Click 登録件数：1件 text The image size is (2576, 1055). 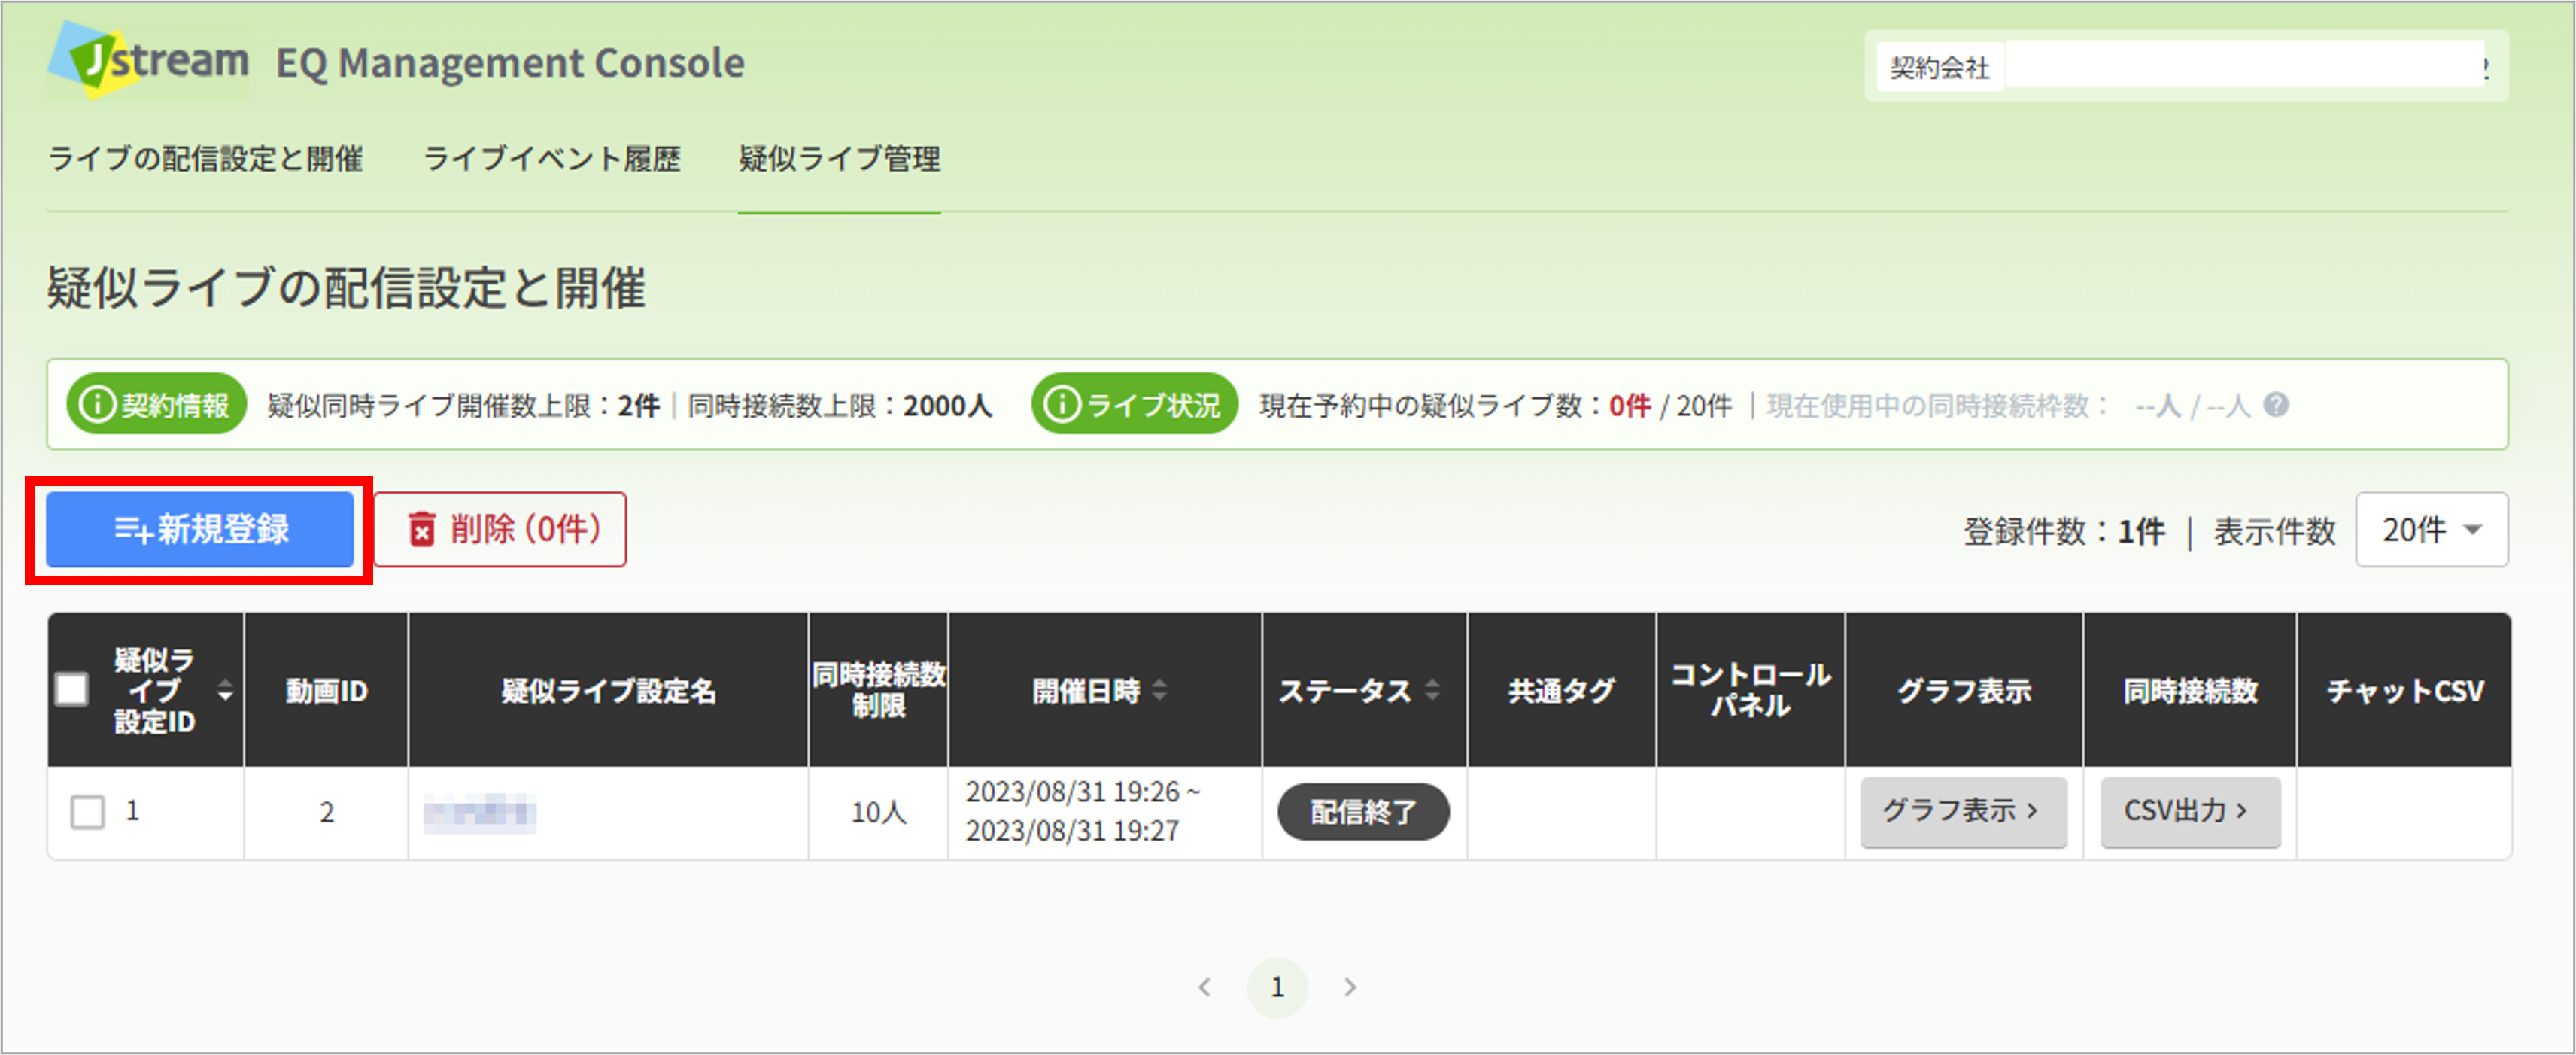2064,531
